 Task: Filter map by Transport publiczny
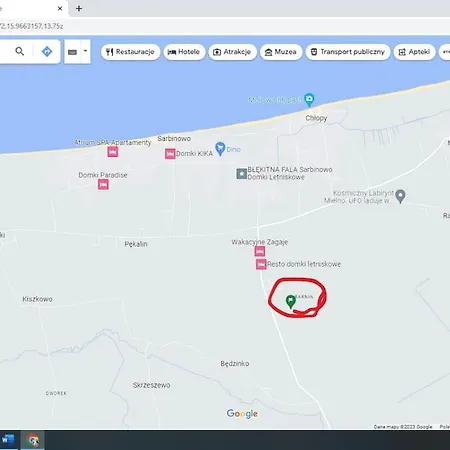(348, 52)
